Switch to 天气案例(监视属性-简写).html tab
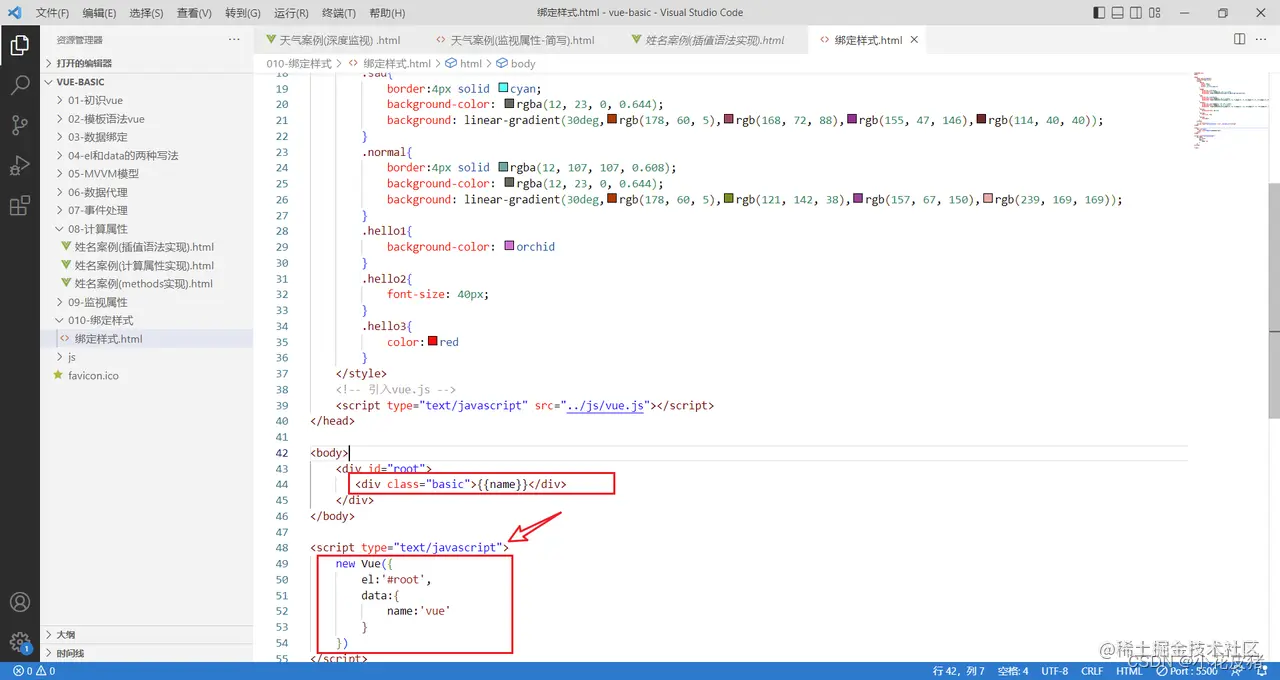The width and height of the screenshot is (1280, 680). pyautogui.click(x=522, y=40)
